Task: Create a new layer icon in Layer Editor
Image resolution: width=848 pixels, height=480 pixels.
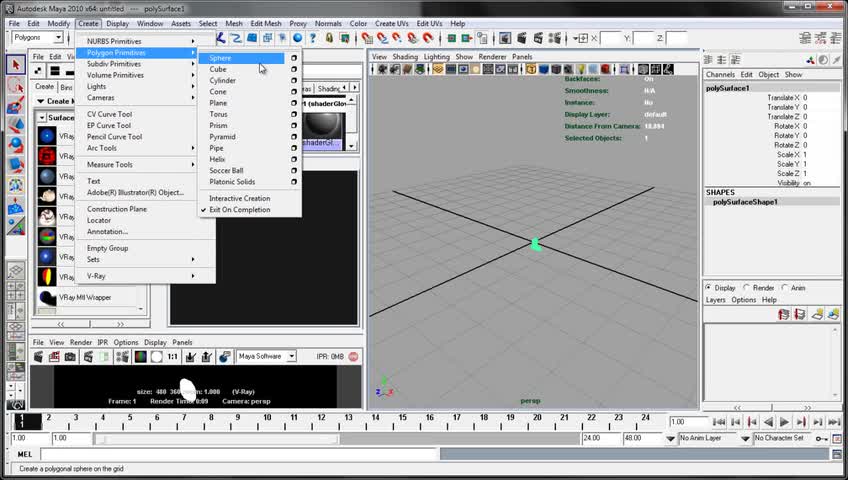Action: pos(817,314)
